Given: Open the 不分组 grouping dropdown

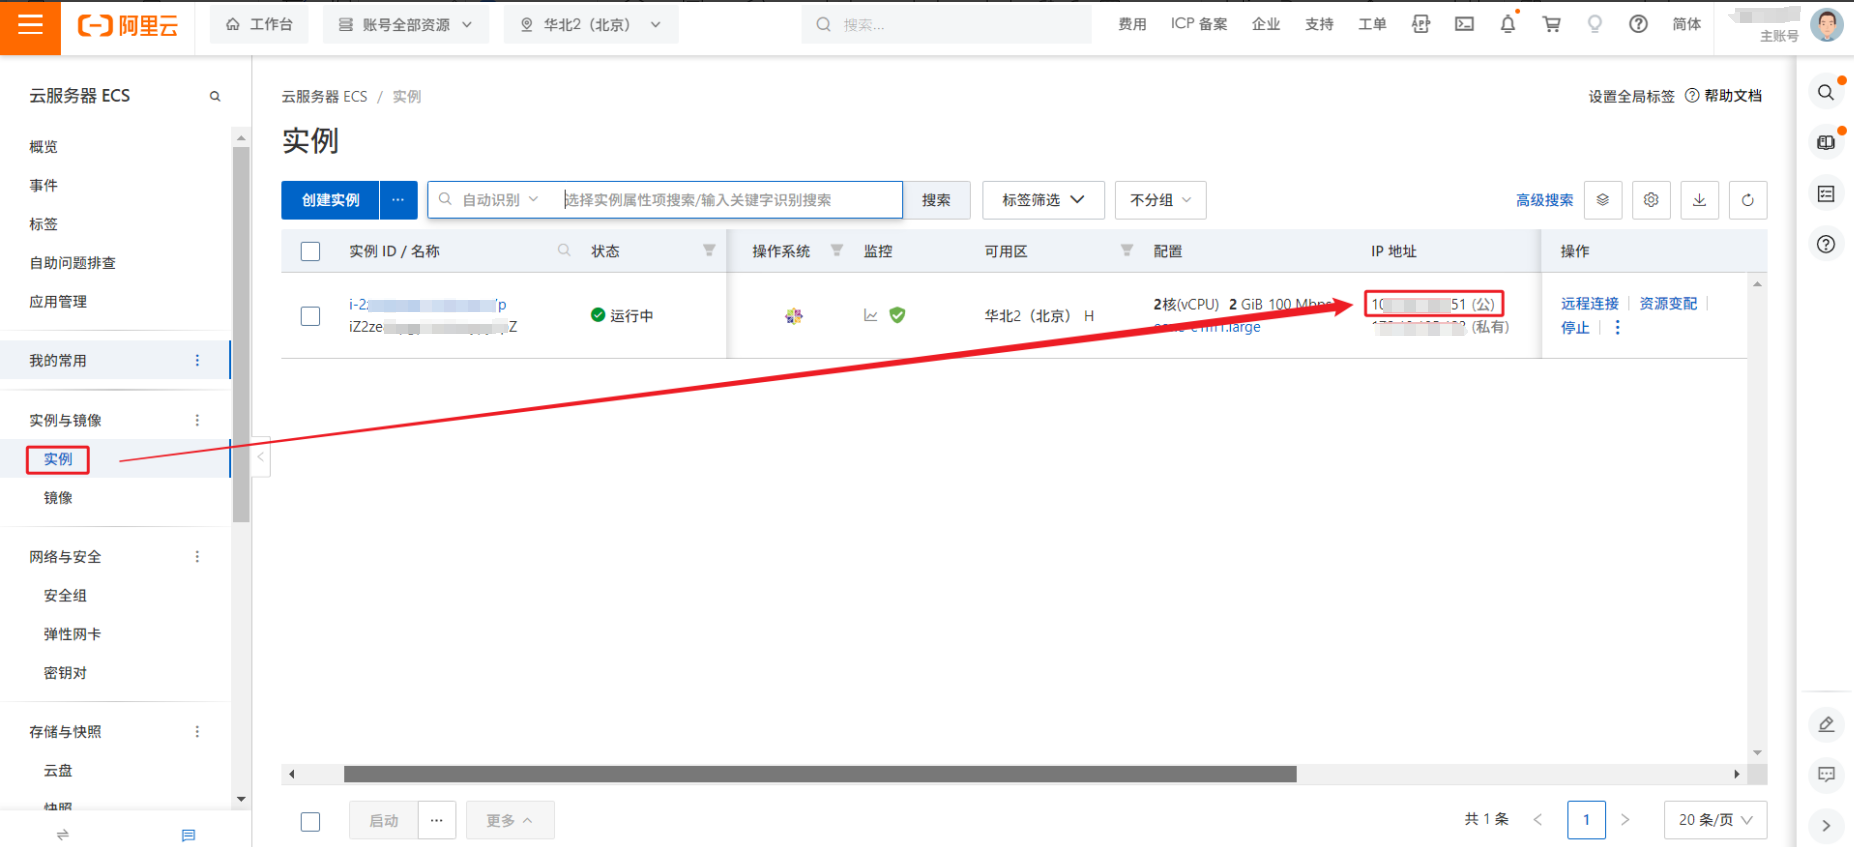Looking at the screenshot, I should (x=1160, y=200).
